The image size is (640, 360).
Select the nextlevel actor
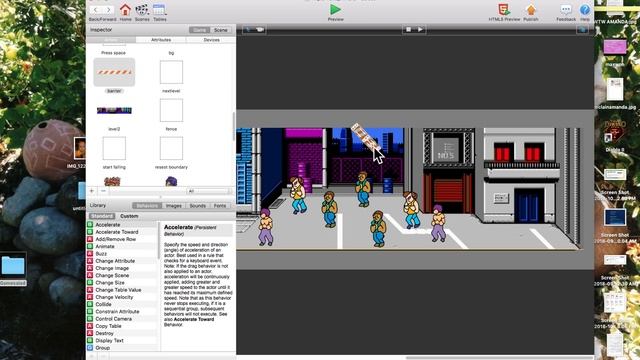point(171,72)
